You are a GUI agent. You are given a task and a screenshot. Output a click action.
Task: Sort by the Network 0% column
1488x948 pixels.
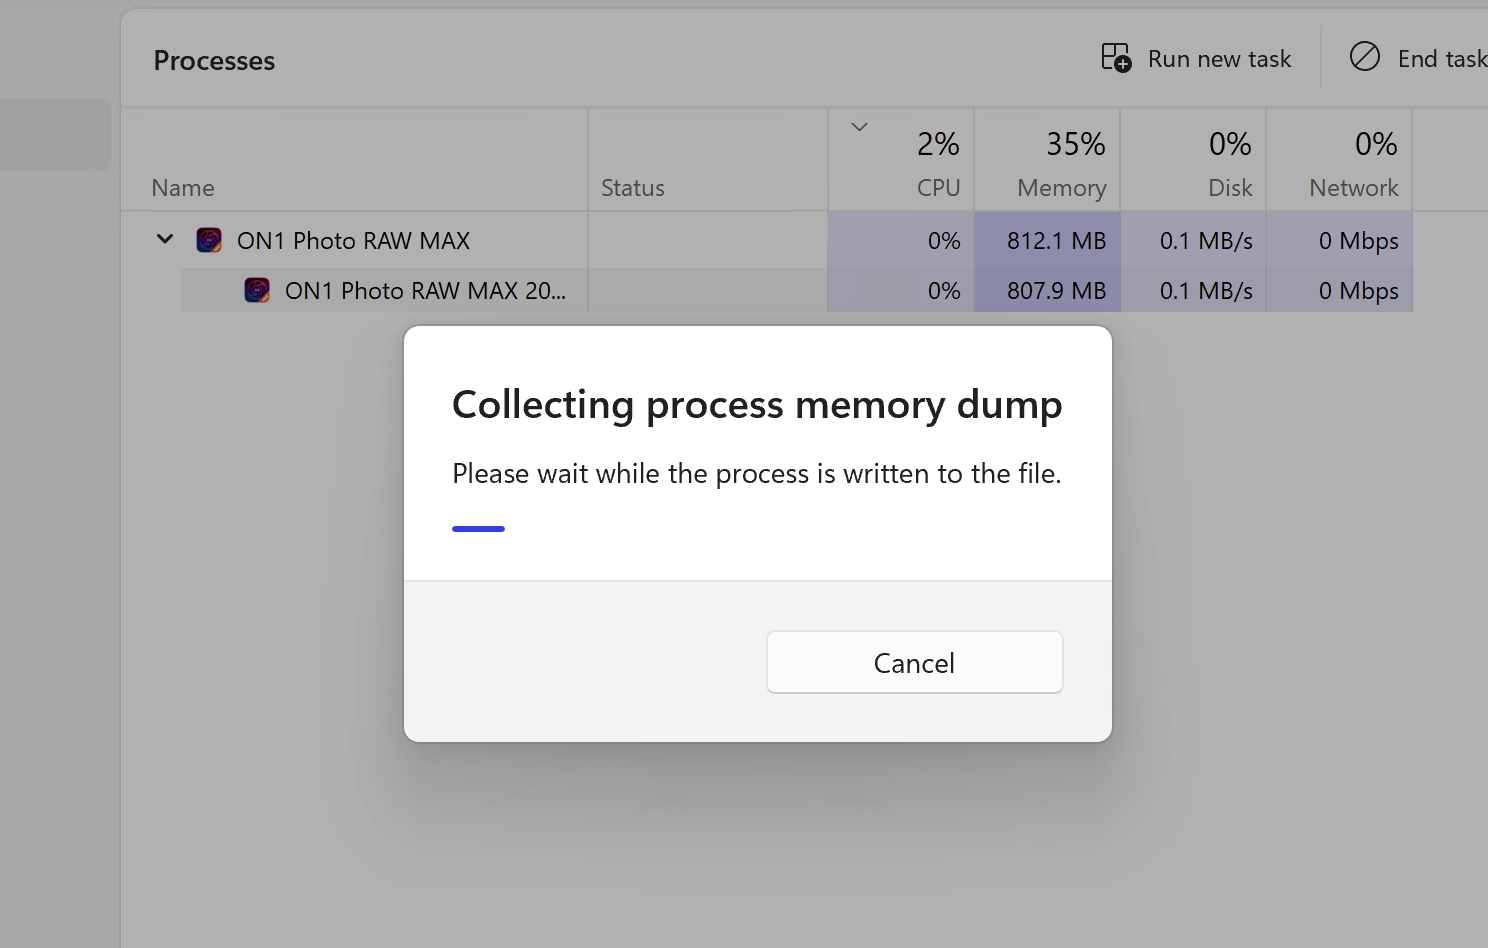[x=1339, y=160]
